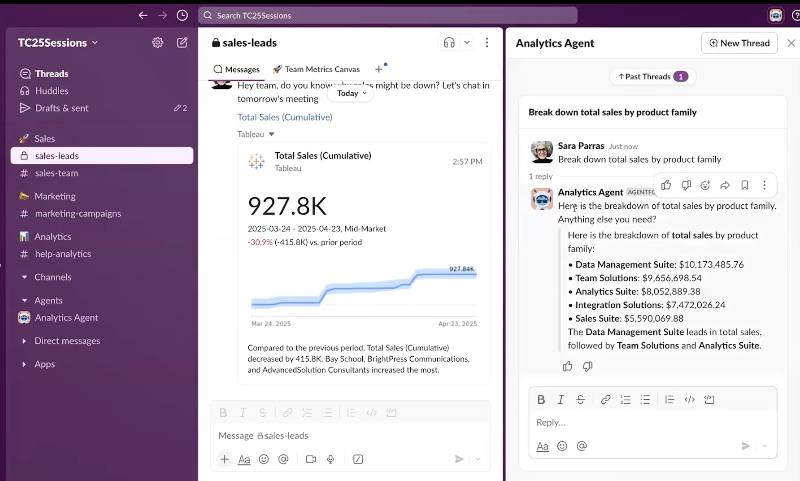Viewport: 800px width, 481px height.
Task: Bookmark the Analytics Agent message
Action: (745, 185)
